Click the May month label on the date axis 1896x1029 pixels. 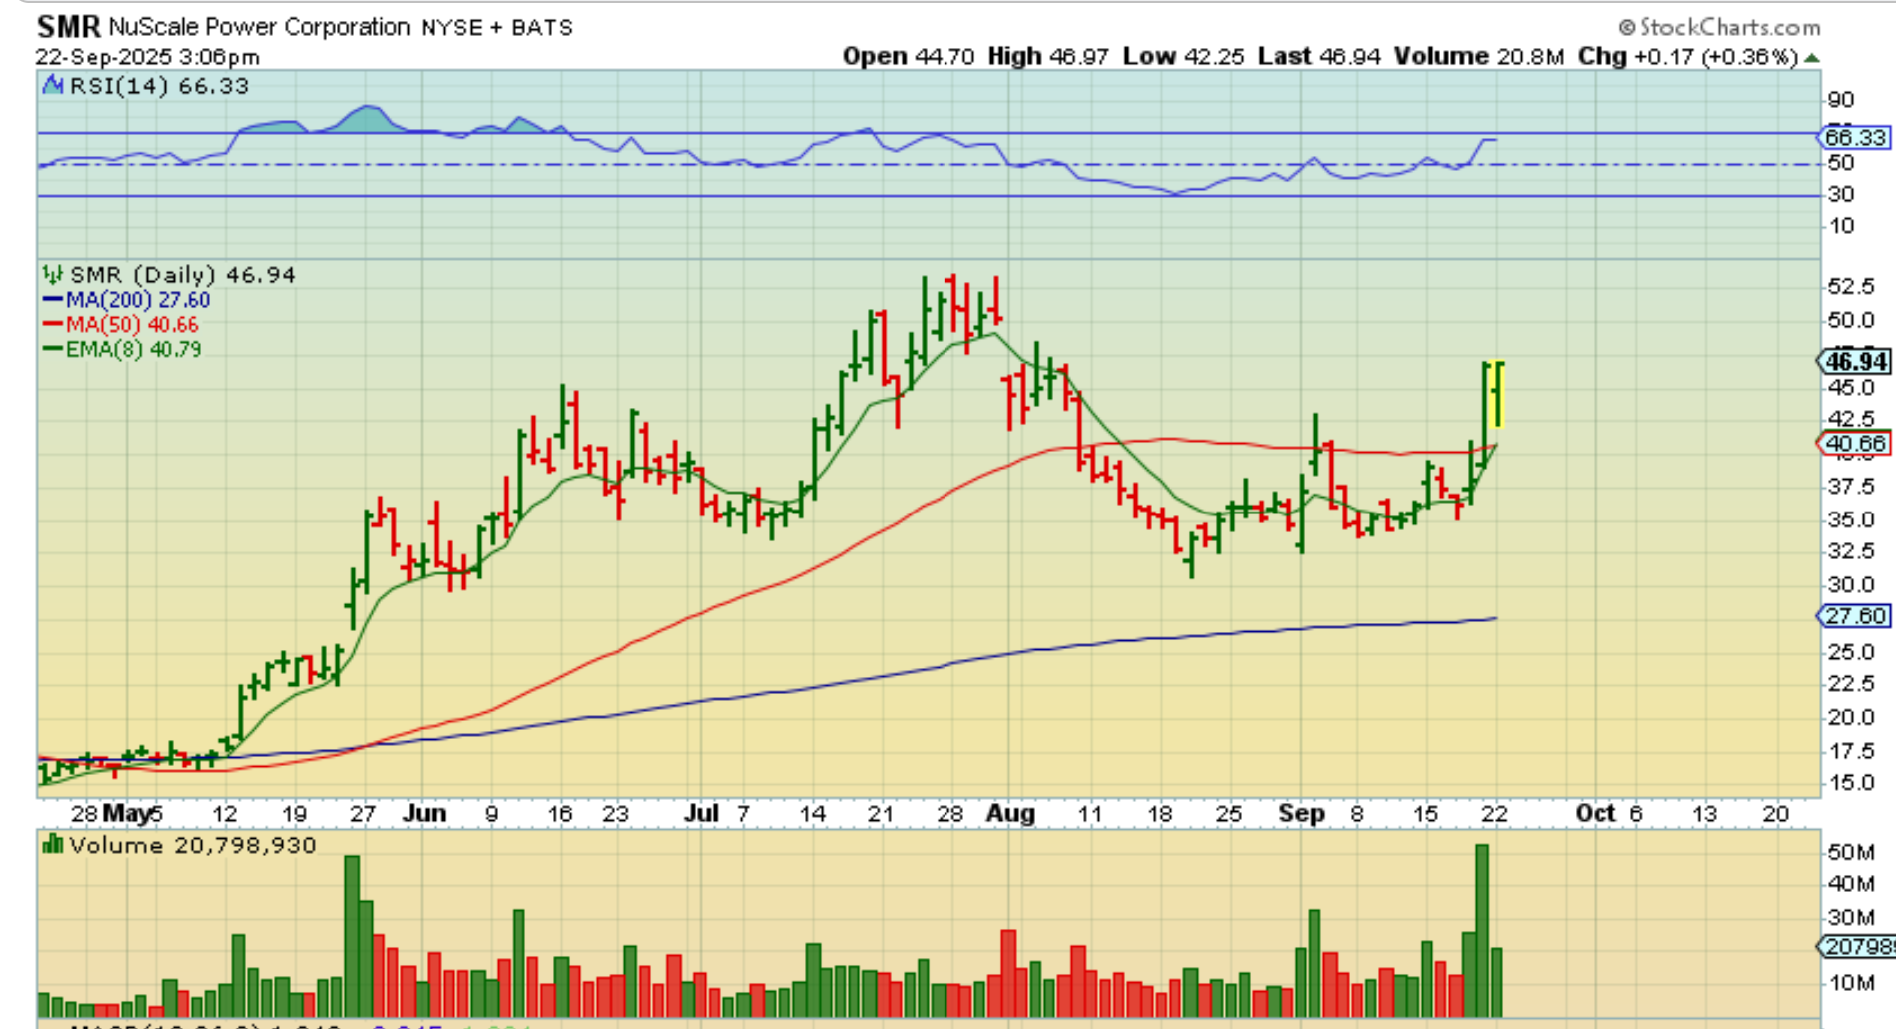tap(127, 814)
